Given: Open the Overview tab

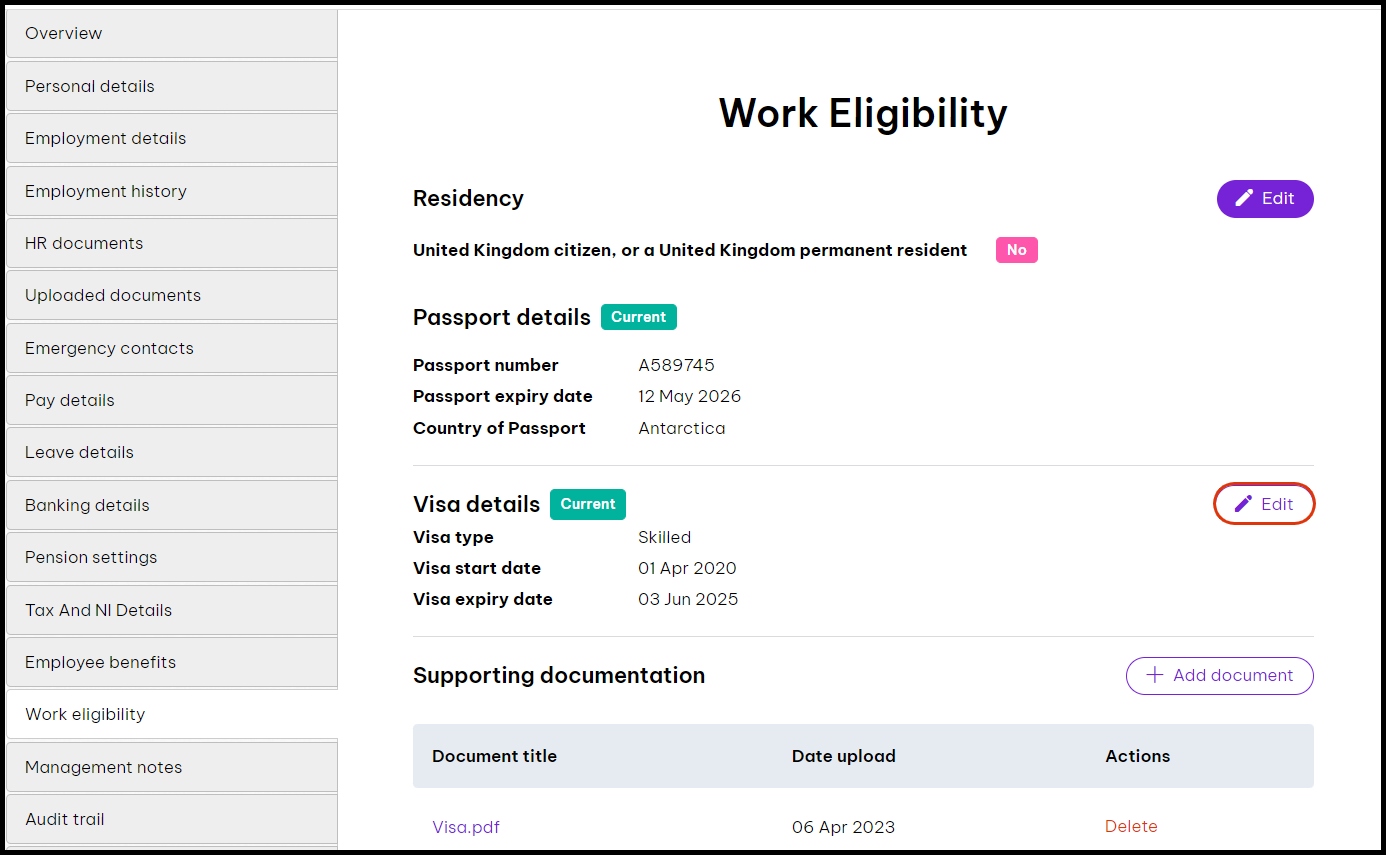Looking at the screenshot, I should click(171, 34).
